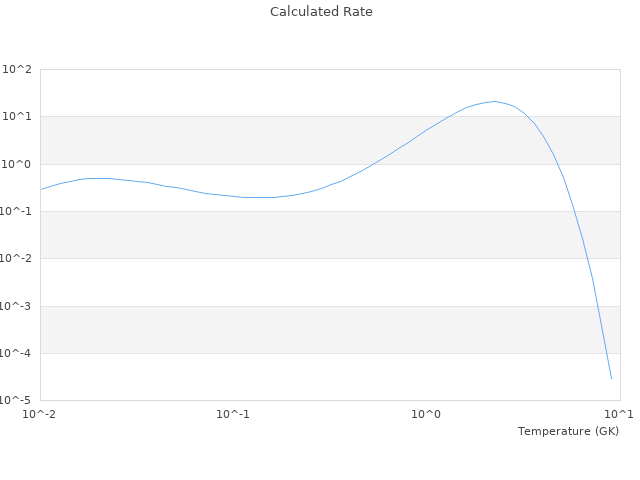Click the blue curve's lowest right end point
640x480 pixels.
[611, 379]
